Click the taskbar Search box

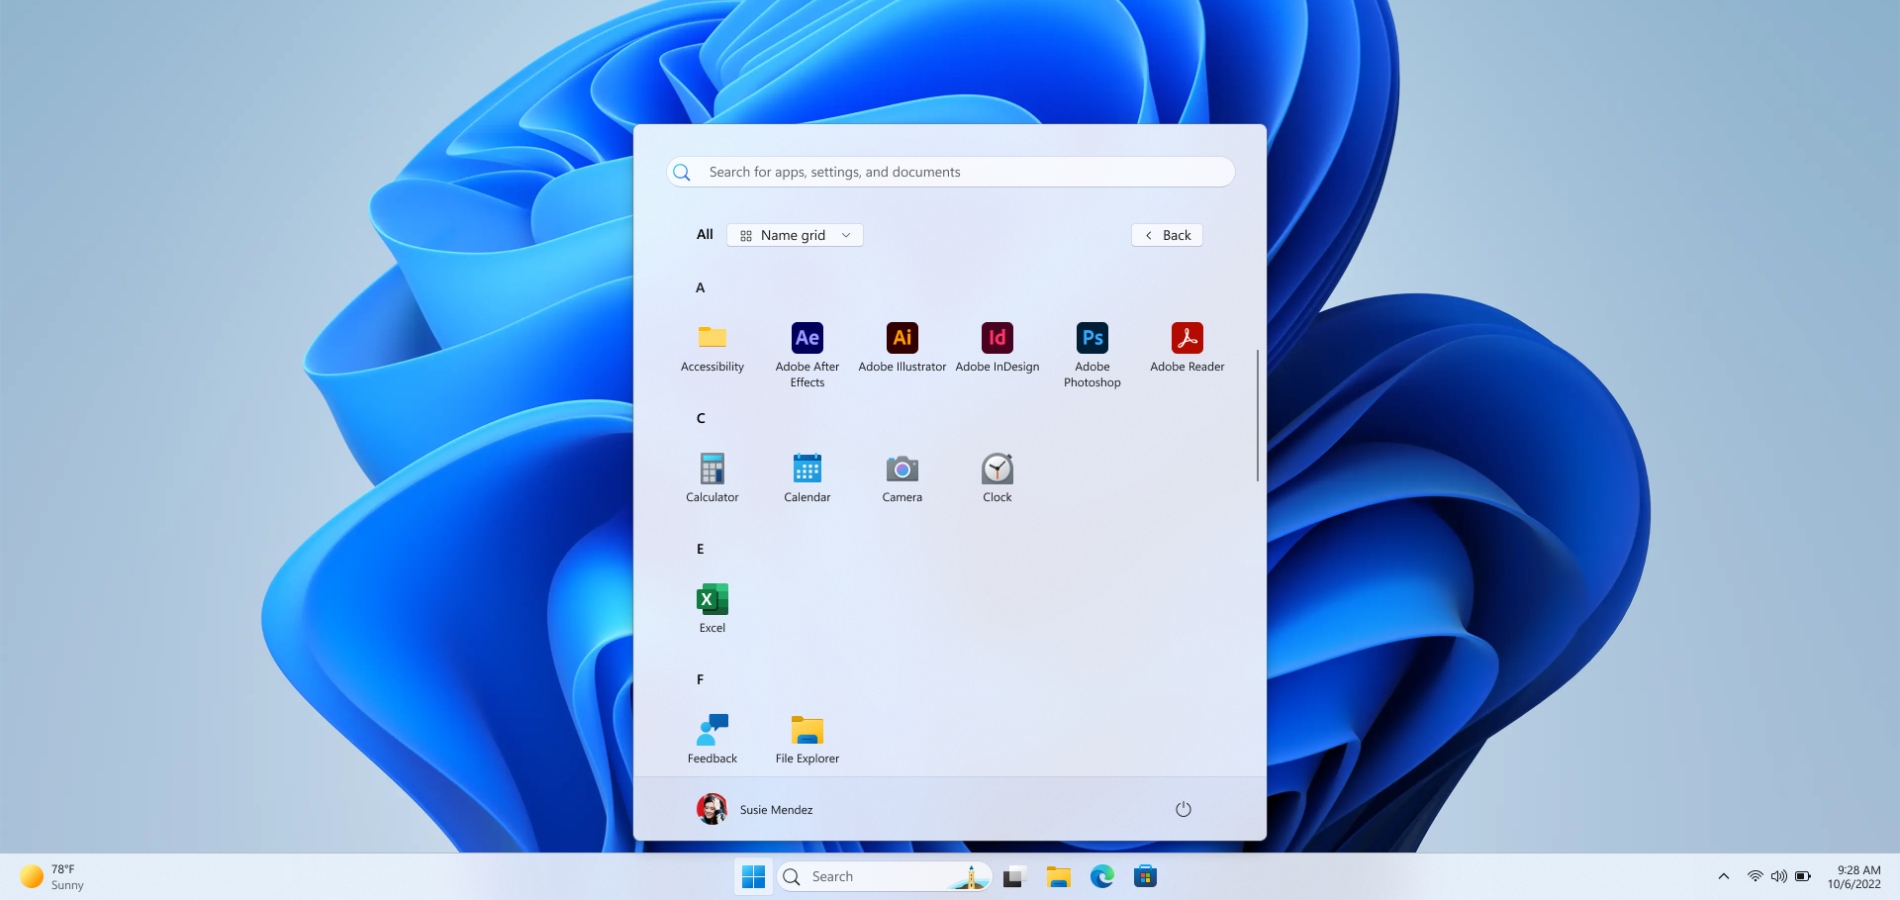pyautogui.click(x=885, y=877)
